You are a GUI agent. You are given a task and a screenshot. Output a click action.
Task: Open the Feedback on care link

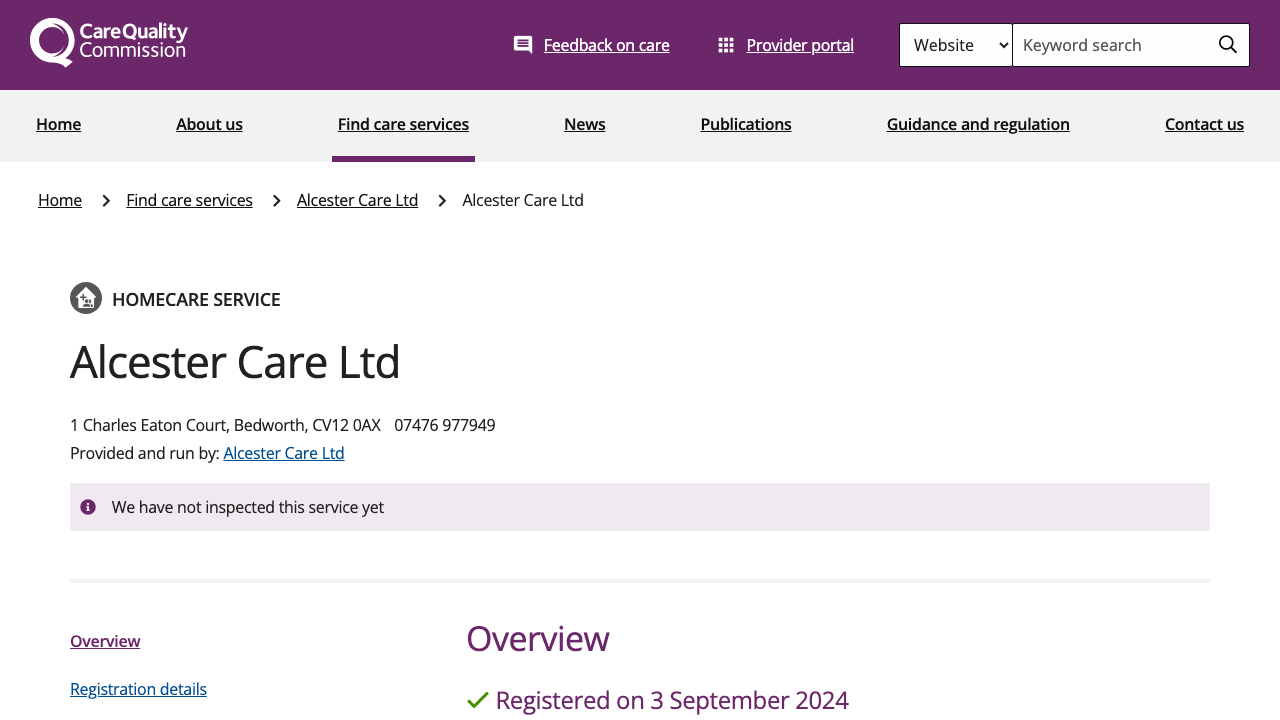pyautogui.click(x=606, y=44)
